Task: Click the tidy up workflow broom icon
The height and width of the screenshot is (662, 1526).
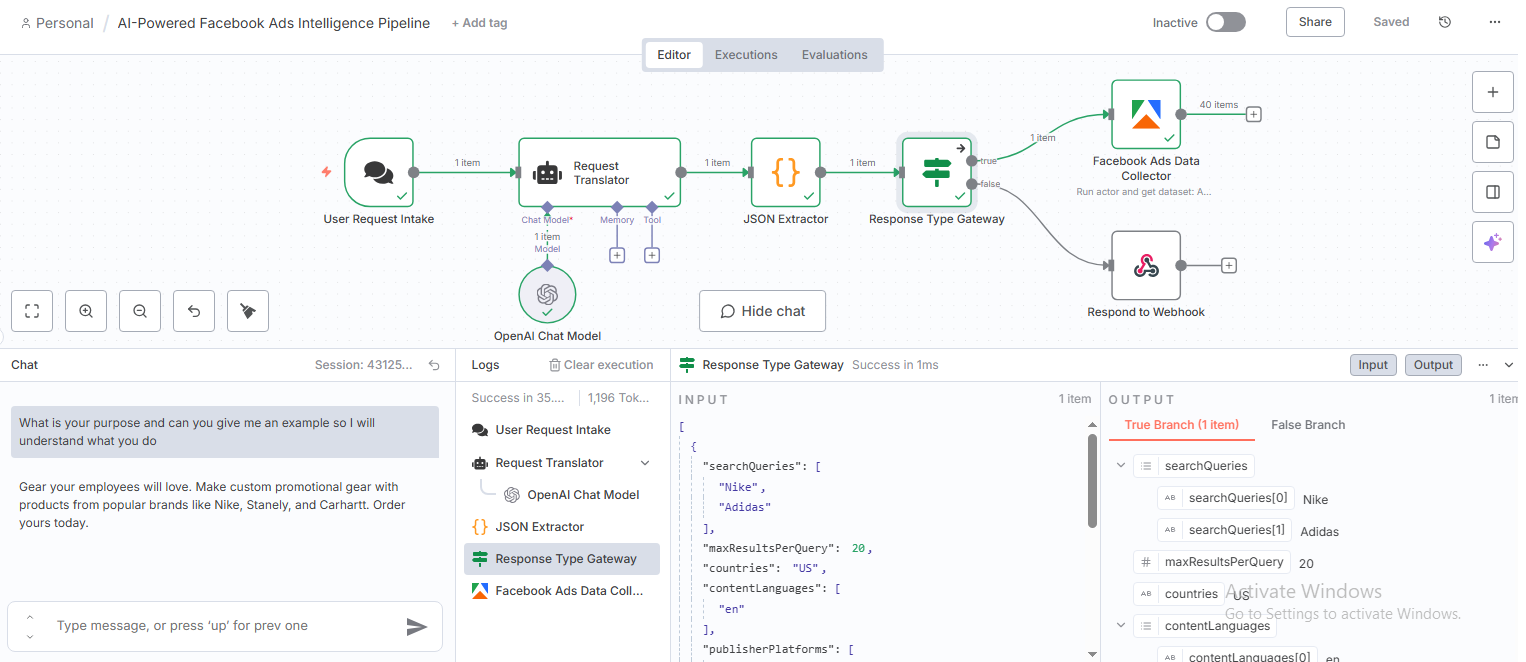Action: coord(247,311)
